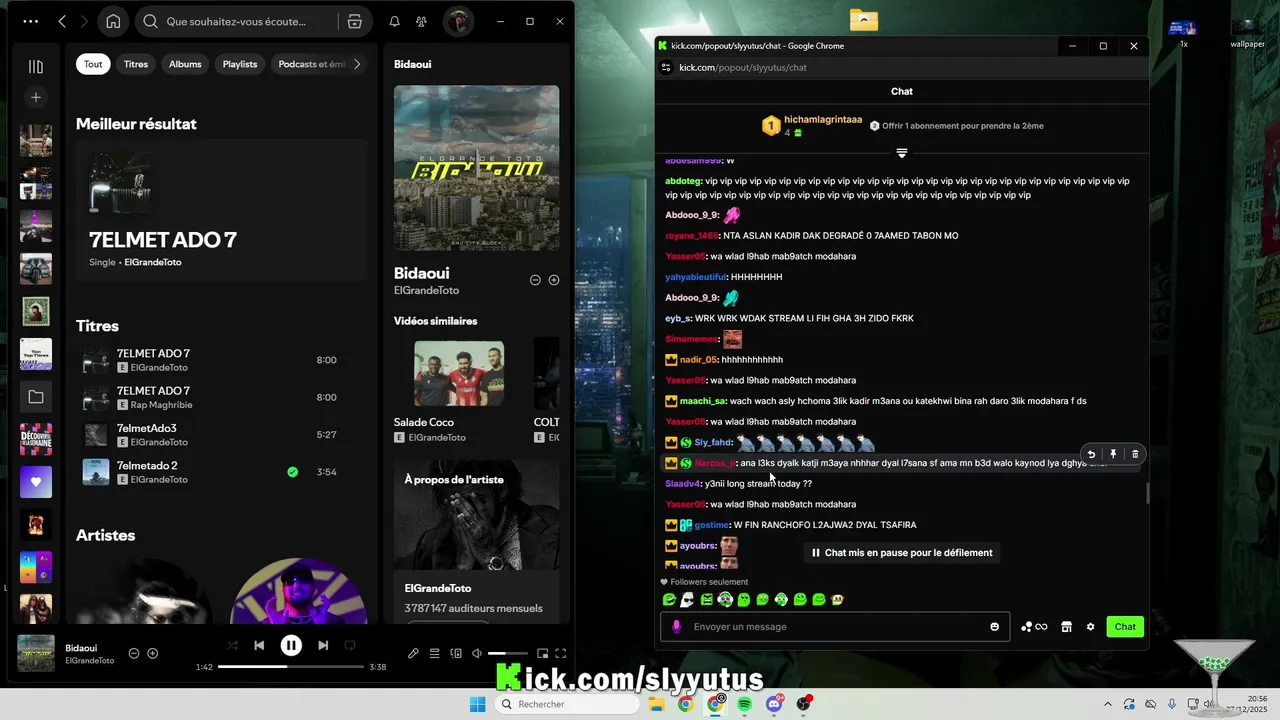Viewport: 1280px width, 720px height.
Task: Toggle repeat in Spotify player
Action: (x=350, y=645)
